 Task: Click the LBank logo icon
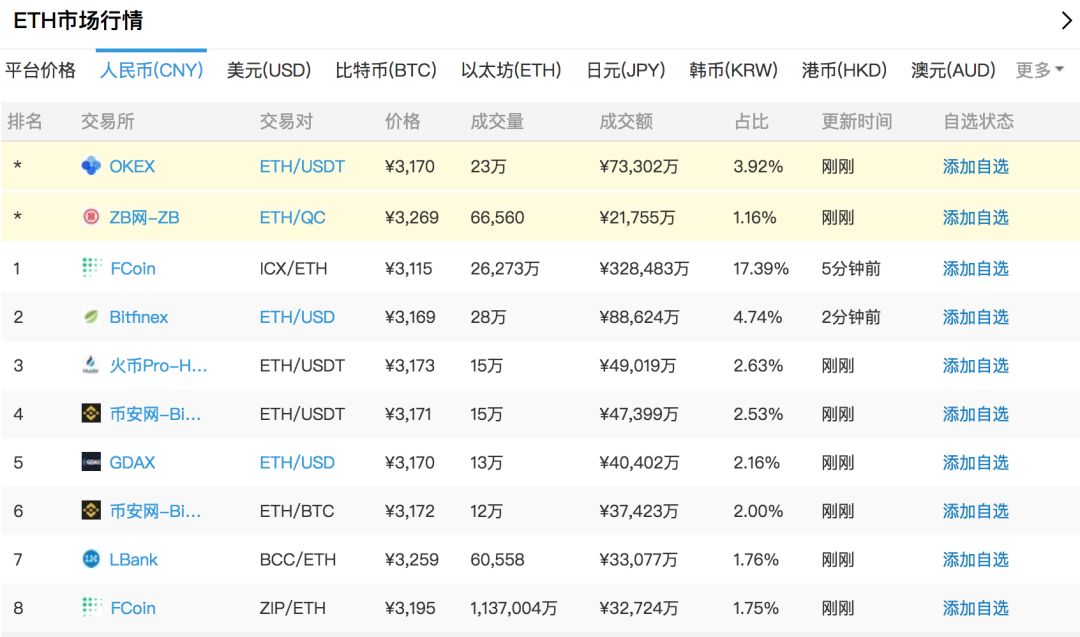pyautogui.click(x=91, y=558)
